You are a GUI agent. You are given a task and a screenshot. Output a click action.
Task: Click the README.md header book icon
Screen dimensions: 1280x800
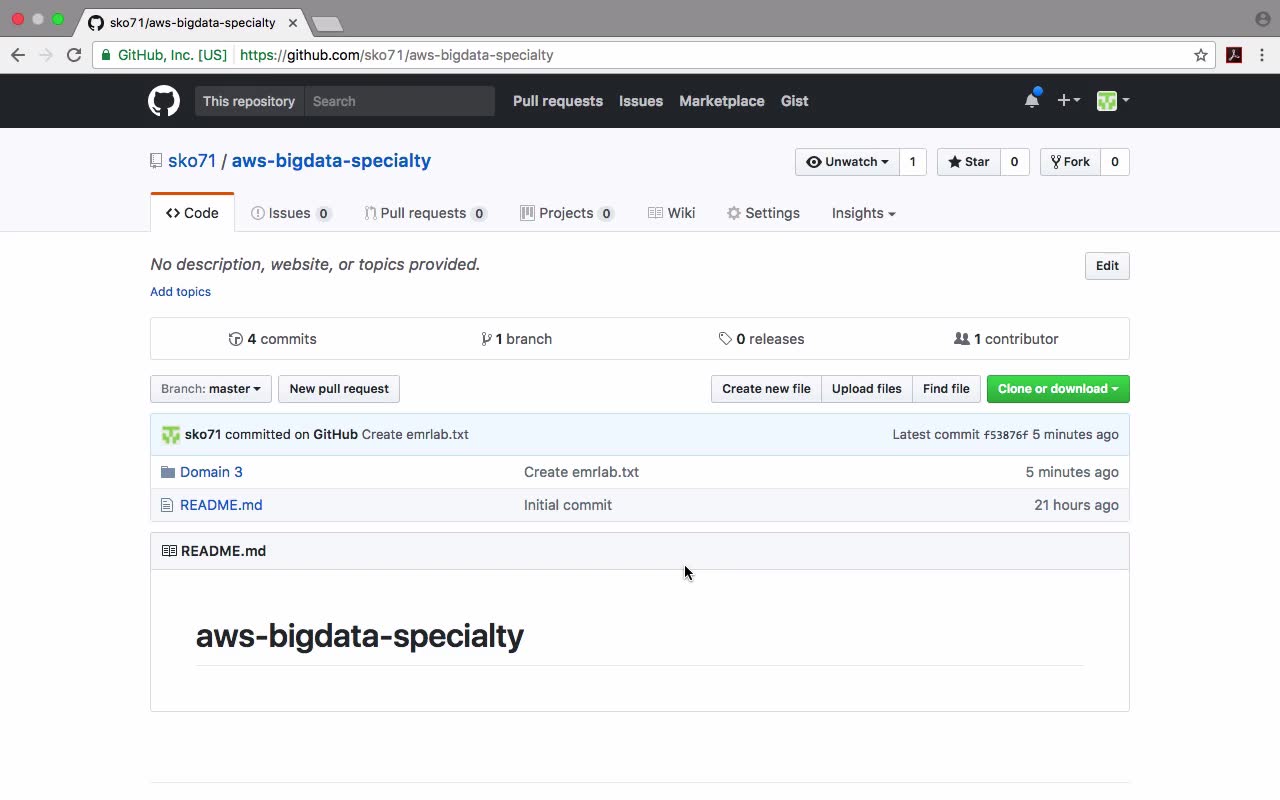click(169, 551)
